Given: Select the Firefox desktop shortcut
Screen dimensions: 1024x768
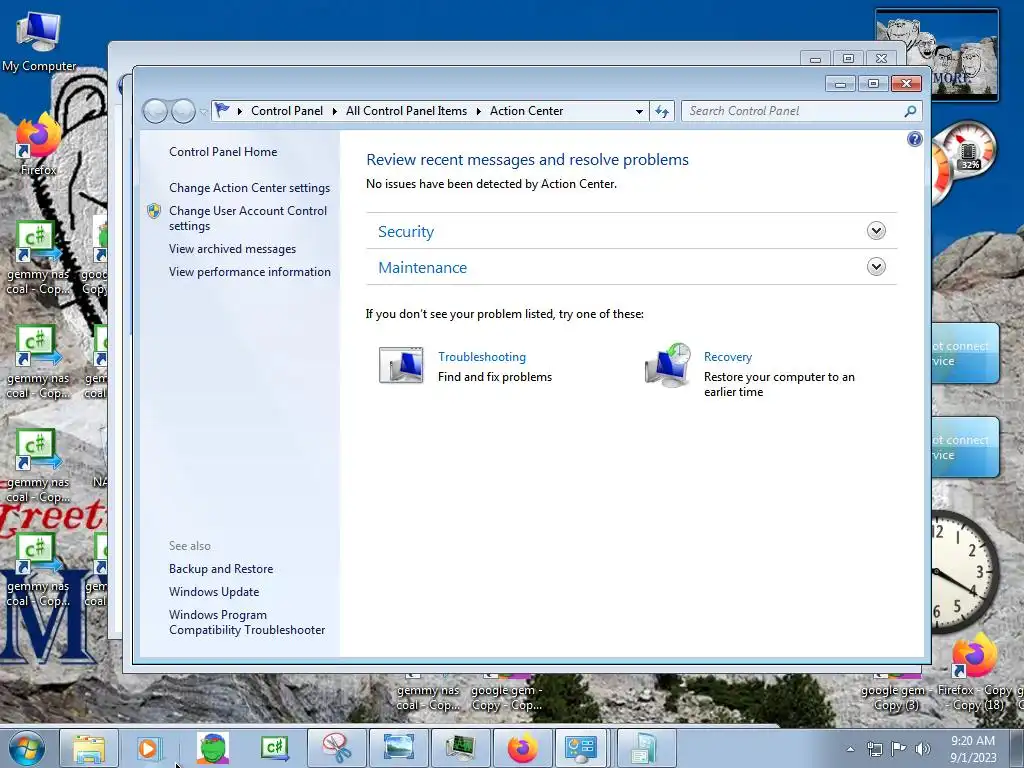Looking at the screenshot, I should (x=38, y=144).
